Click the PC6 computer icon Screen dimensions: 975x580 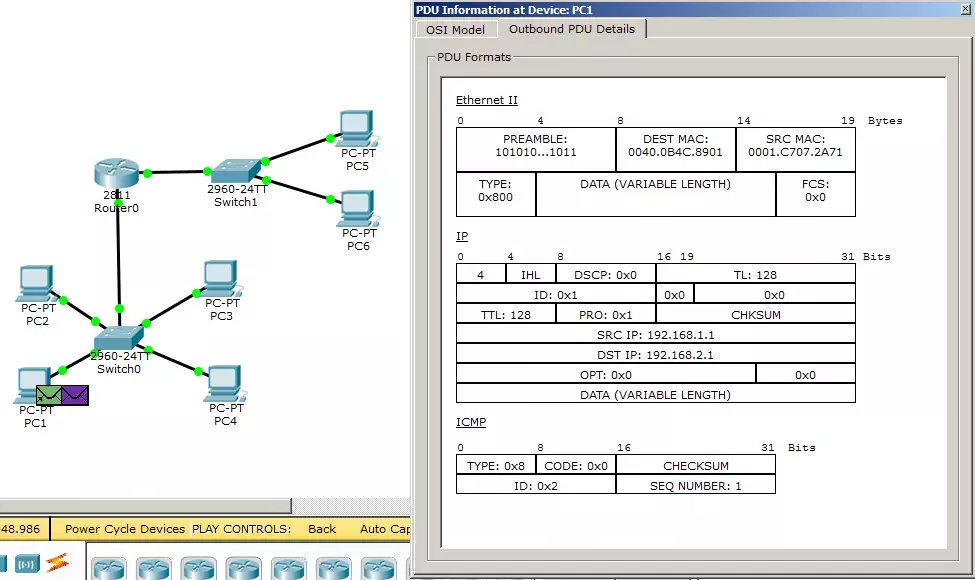tap(358, 208)
